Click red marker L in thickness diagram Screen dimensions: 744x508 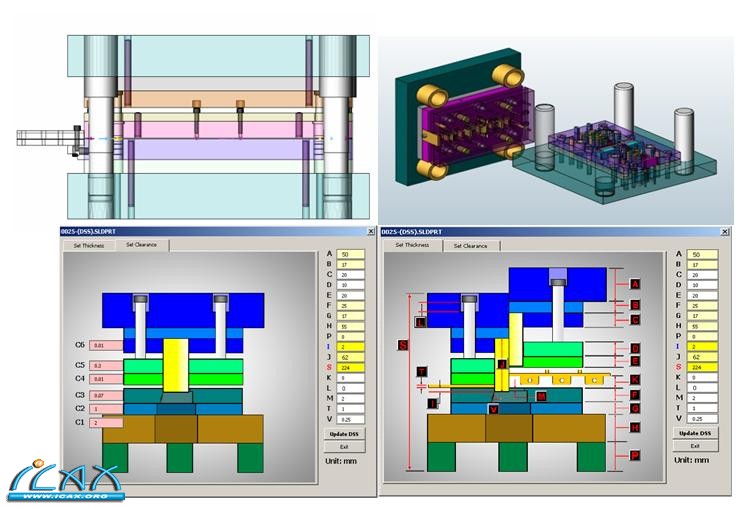pyautogui.click(x=421, y=323)
